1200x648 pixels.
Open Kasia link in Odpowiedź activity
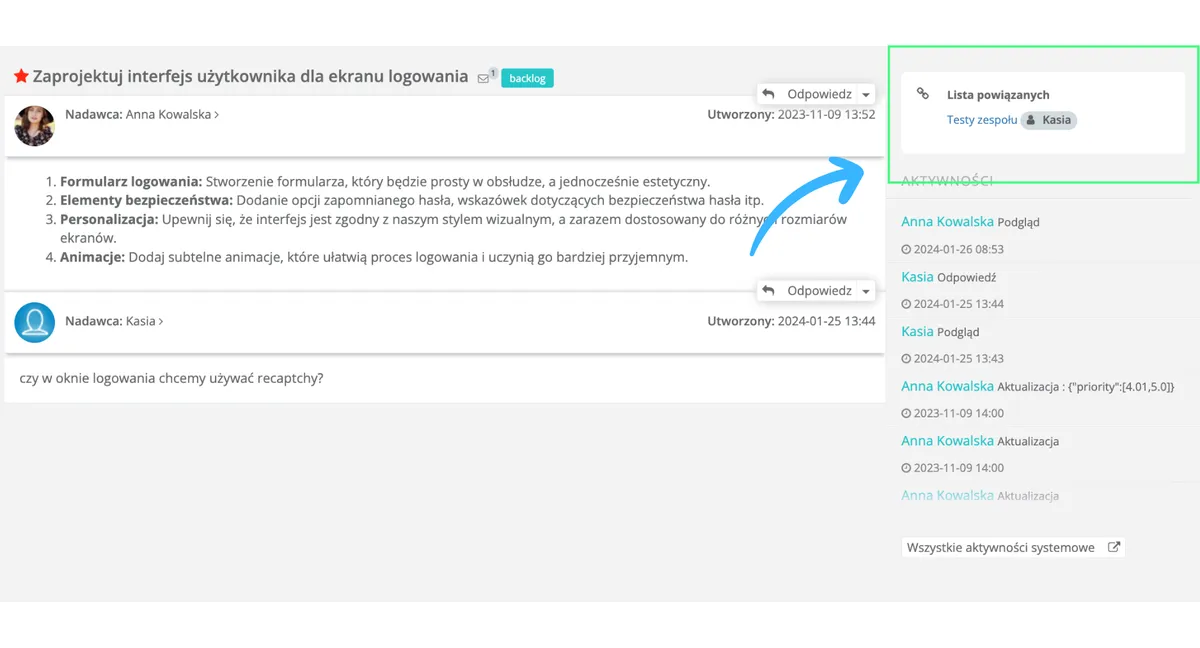tap(917, 276)
